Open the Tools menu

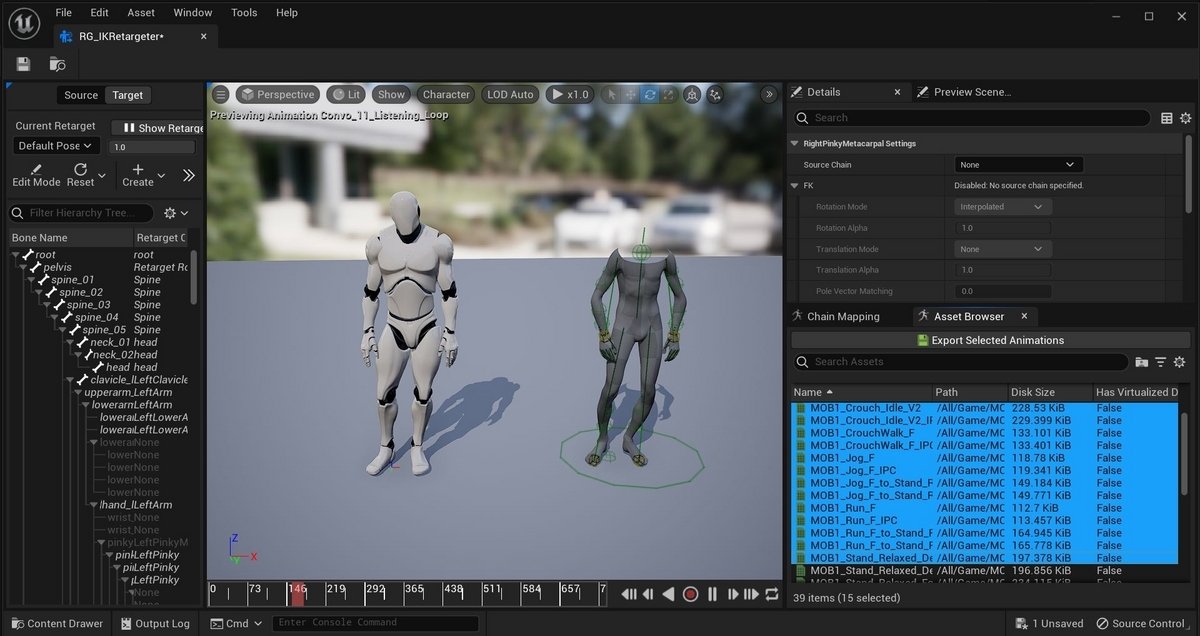[244, 13]
